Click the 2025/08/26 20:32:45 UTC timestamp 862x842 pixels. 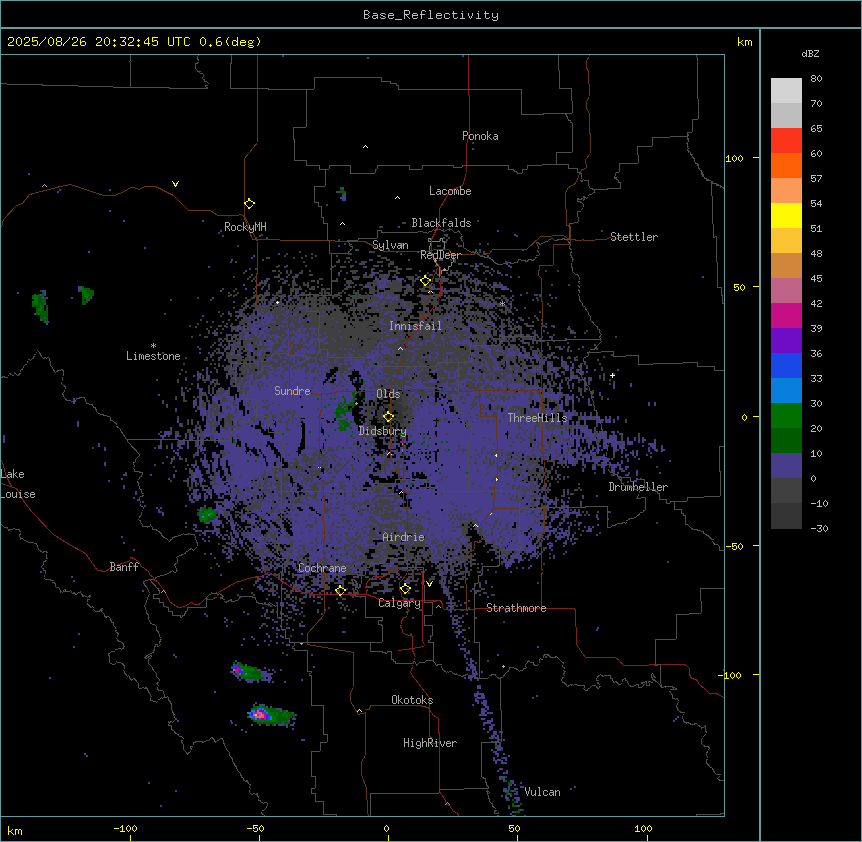click(x=99, y=42)
